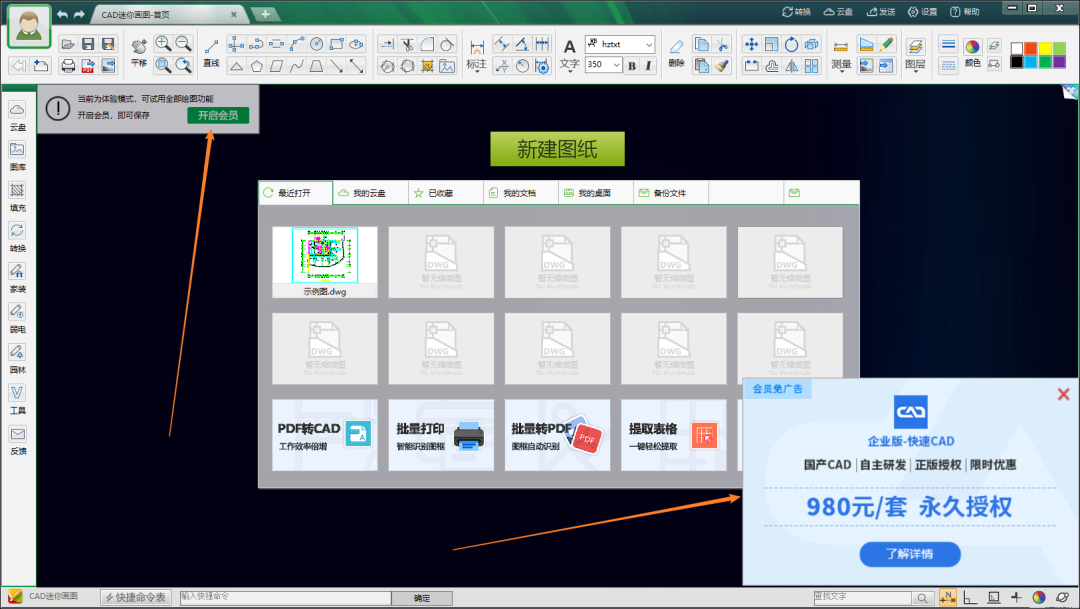Viewport: 1080px width, 609px height.
Task: Open the Gallery (图库) sidebar item
Action: click(17, 156)
